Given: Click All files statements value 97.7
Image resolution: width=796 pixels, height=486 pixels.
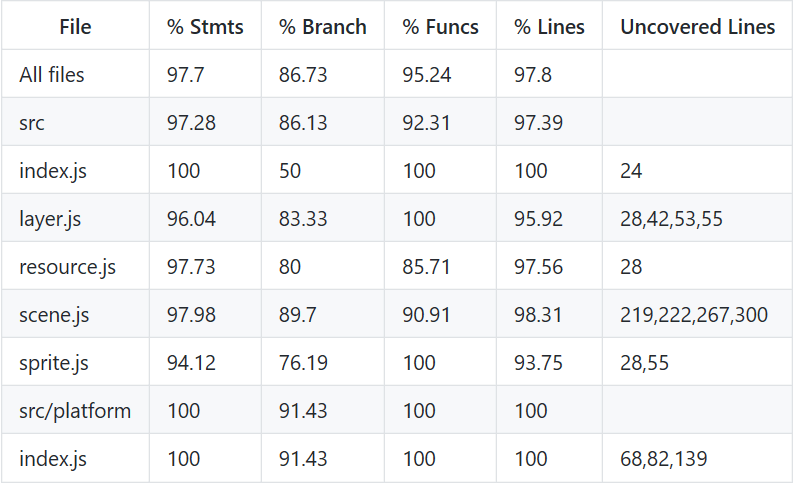Looking at the screenshot, I should (x=185, y=75).
